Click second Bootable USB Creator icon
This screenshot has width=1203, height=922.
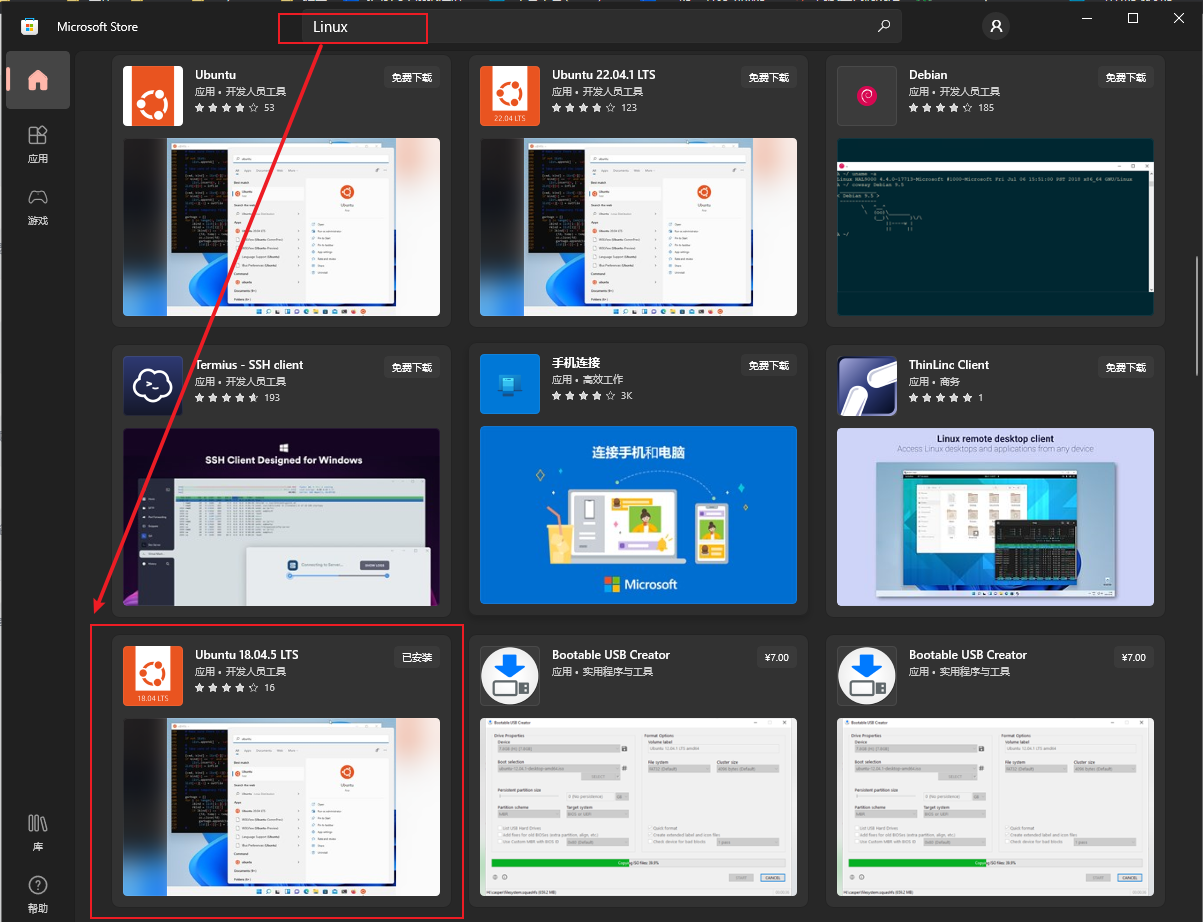(x=867, y=676)
